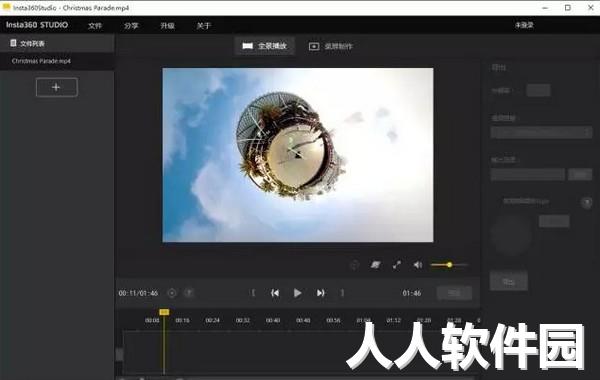Click the help question-mark icon in export panel
Viewport: 600px width, 380px height.
point(586,202)
